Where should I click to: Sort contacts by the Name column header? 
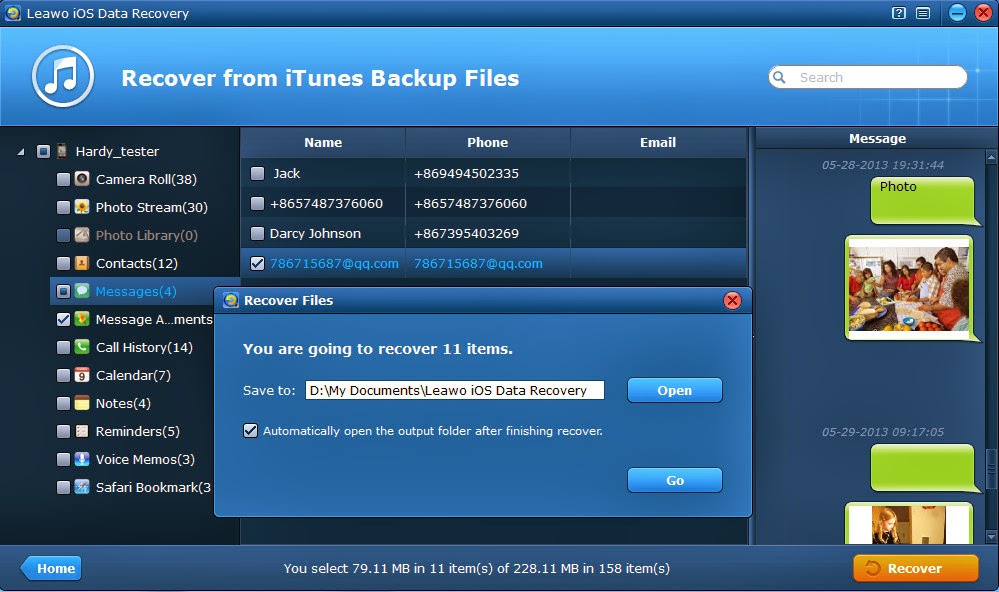[322, 142]
